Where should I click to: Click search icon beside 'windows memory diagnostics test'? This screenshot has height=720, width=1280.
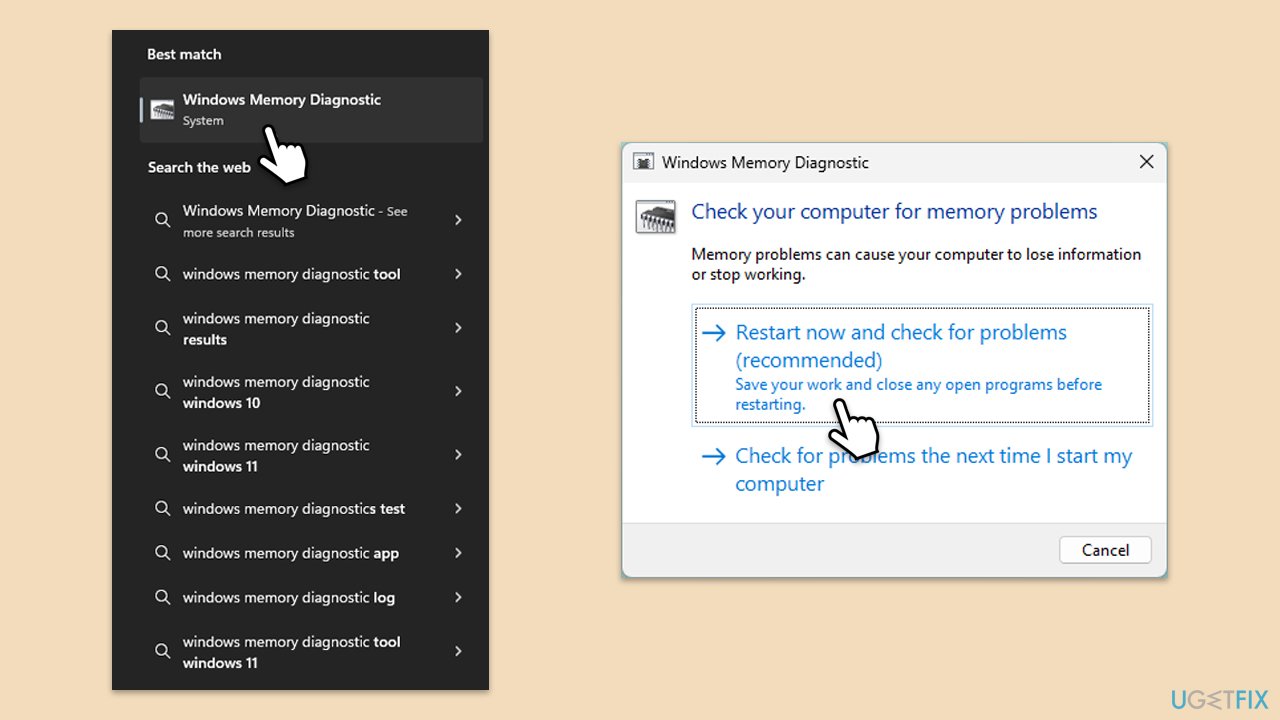(x=162, y=508)
